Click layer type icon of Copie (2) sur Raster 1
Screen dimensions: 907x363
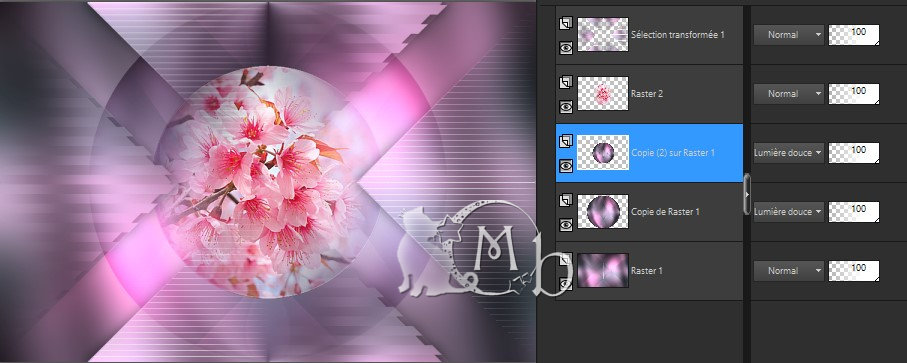(x=566, y=142)
